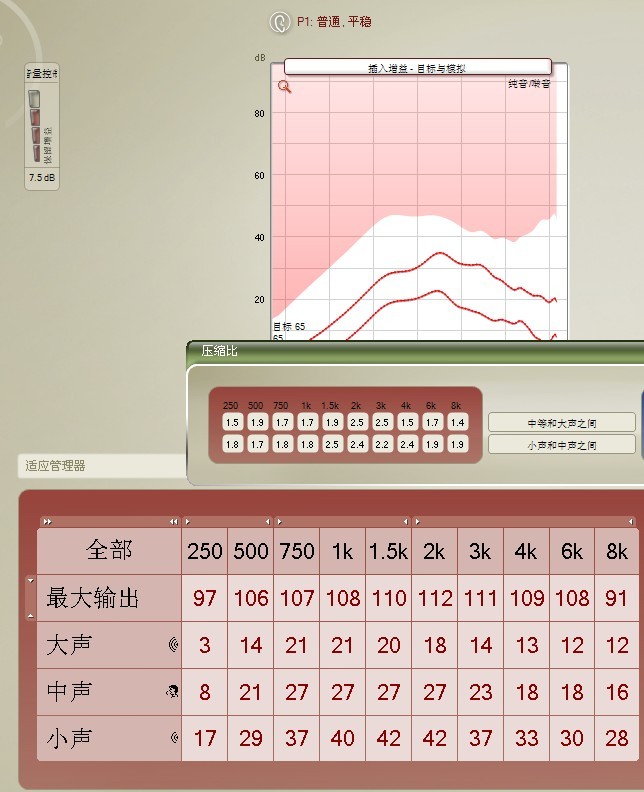Click the left arrow above the 500 column
This screenshot has height=792, width=644.
(267, 522)
